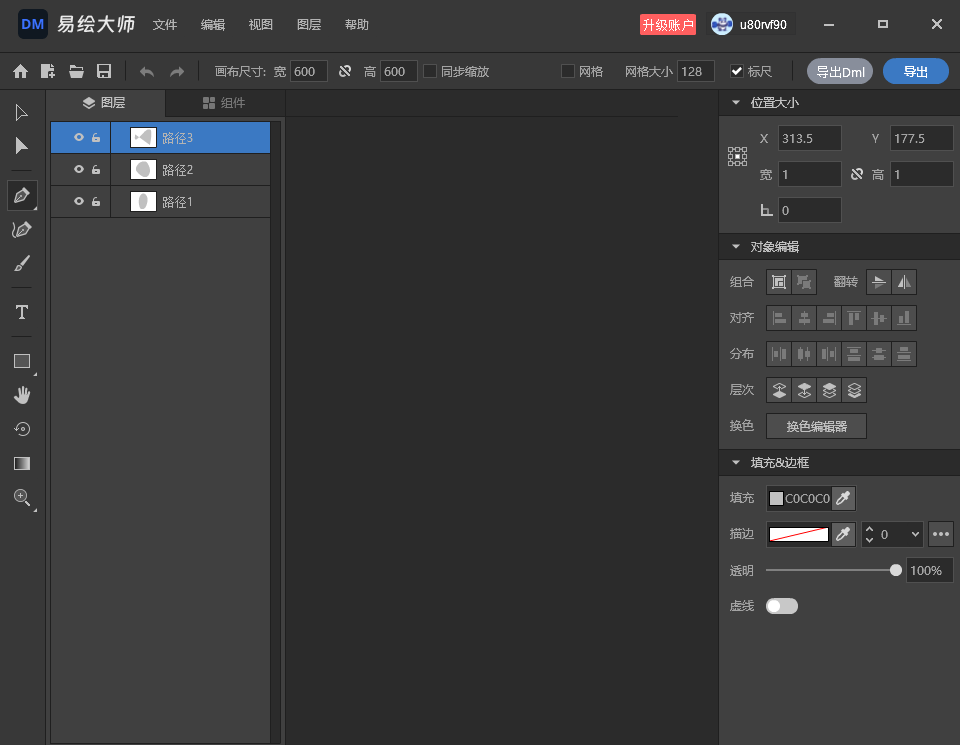Turn on the 虚线 dashed line switch
The image size is (960, 745).
[x=782, y=606]
